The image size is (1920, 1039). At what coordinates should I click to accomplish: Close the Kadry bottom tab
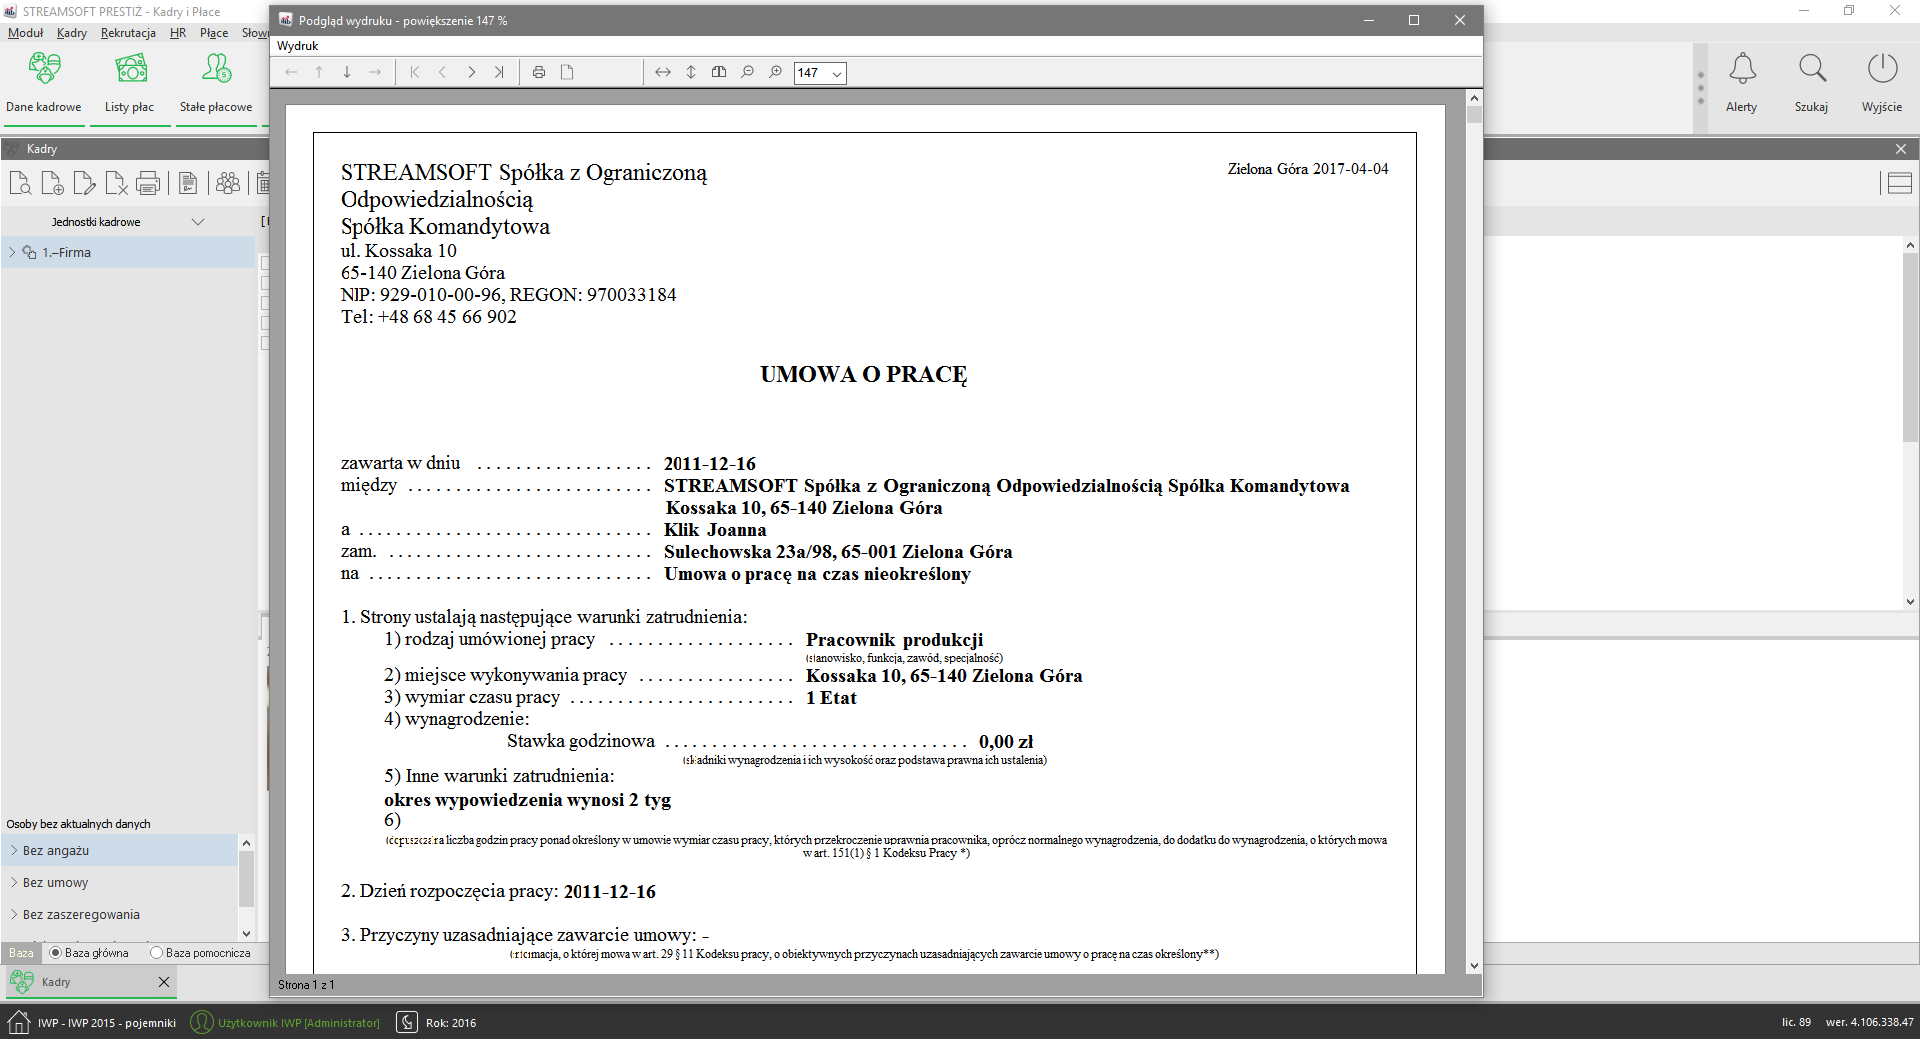[164, 982]
